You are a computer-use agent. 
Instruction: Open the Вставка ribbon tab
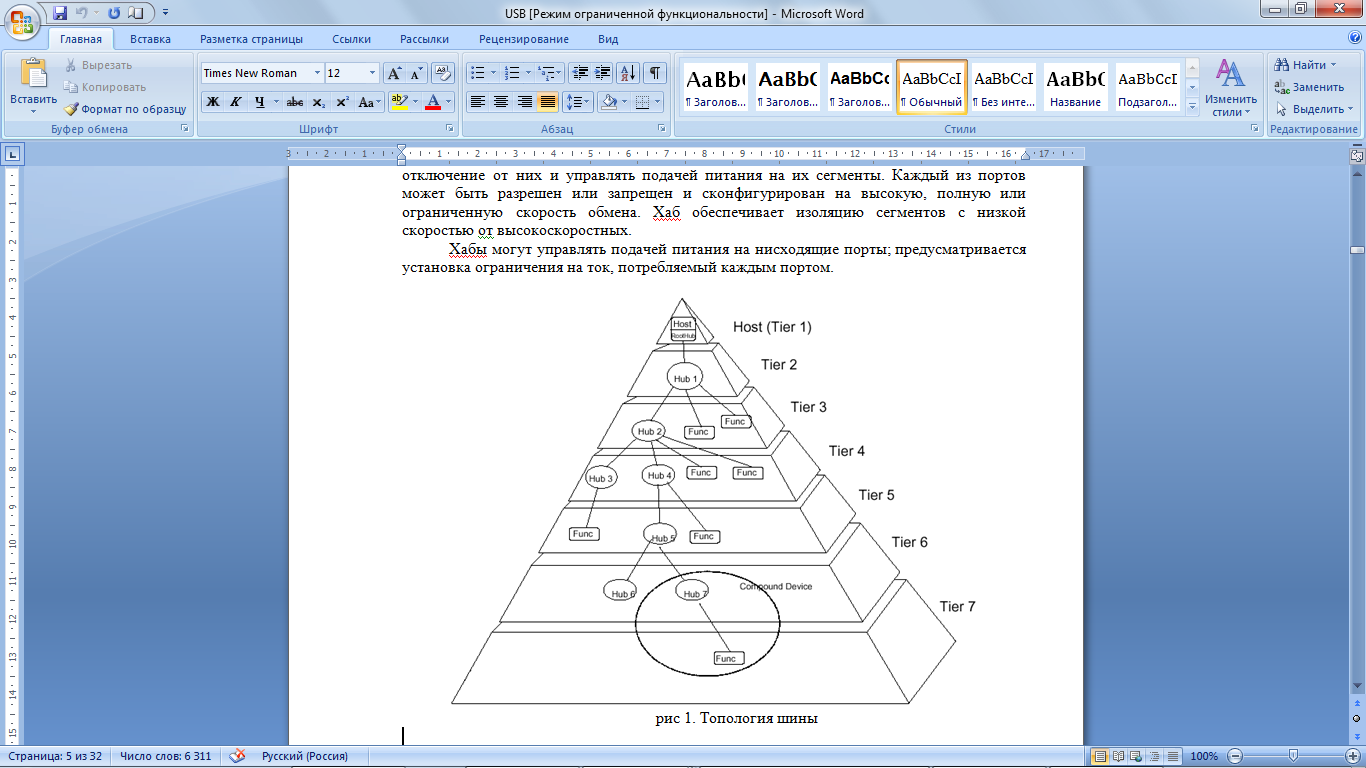point(150,39)
